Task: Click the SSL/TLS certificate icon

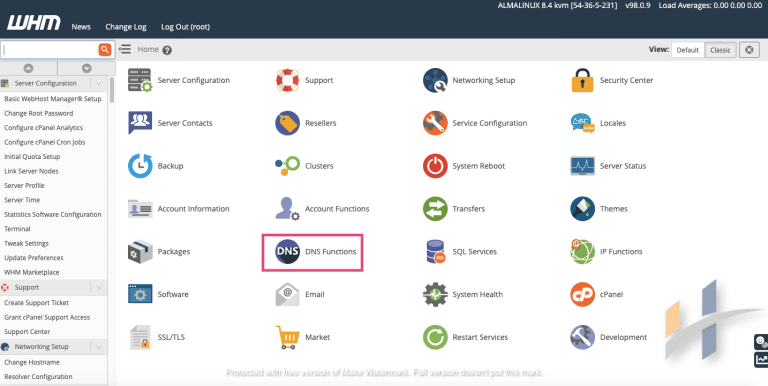Action: [x=140, y=338]
